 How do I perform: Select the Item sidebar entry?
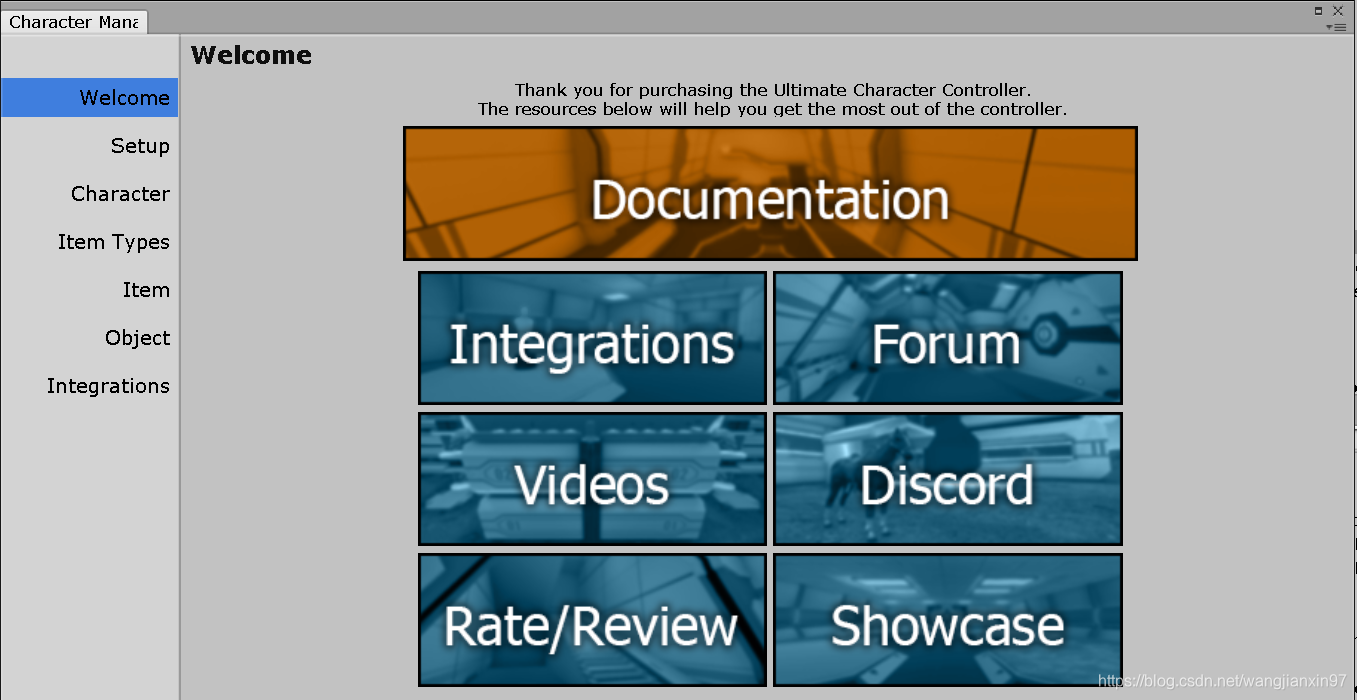point(90,290)
